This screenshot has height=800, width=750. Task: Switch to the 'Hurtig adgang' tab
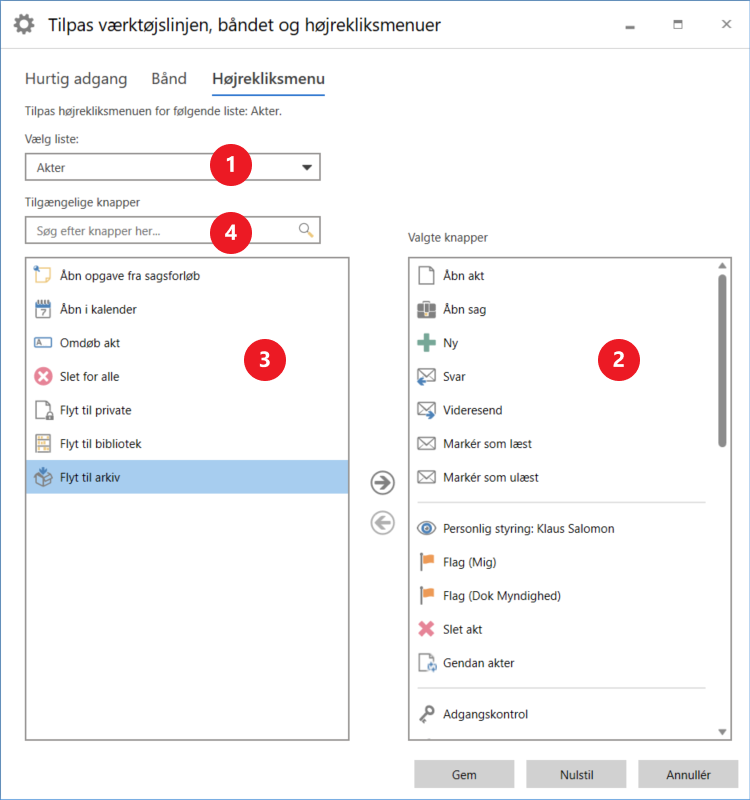pyautogui.click(x=76, y=79)
